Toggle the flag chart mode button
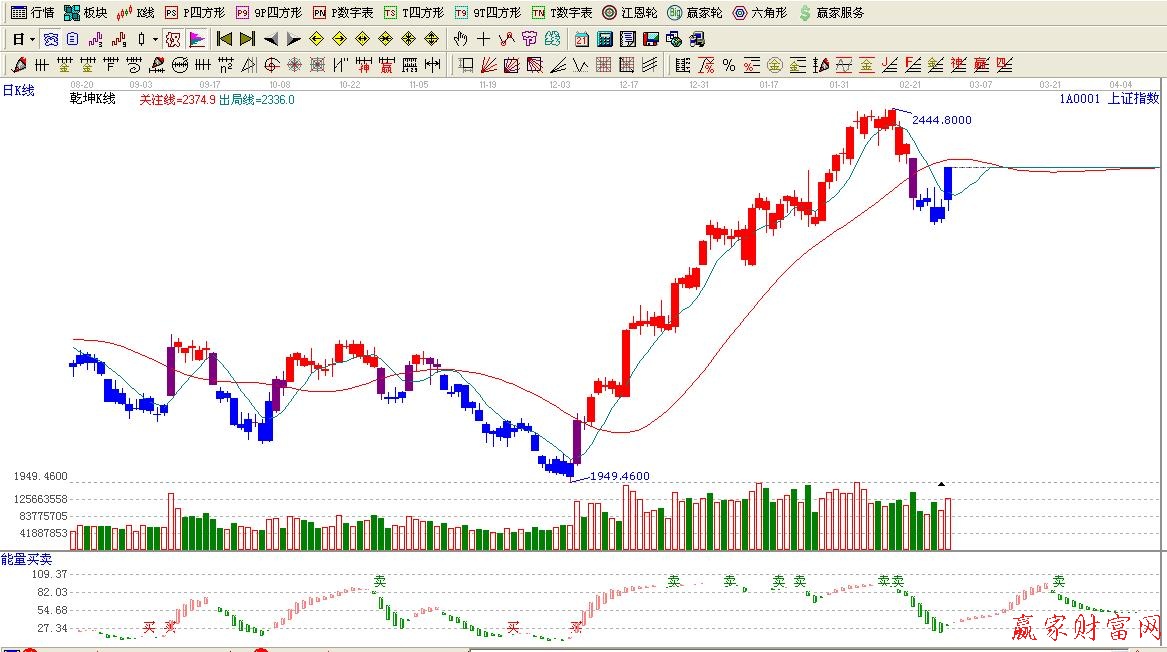 pyautogui.click(x=197, y=39)
